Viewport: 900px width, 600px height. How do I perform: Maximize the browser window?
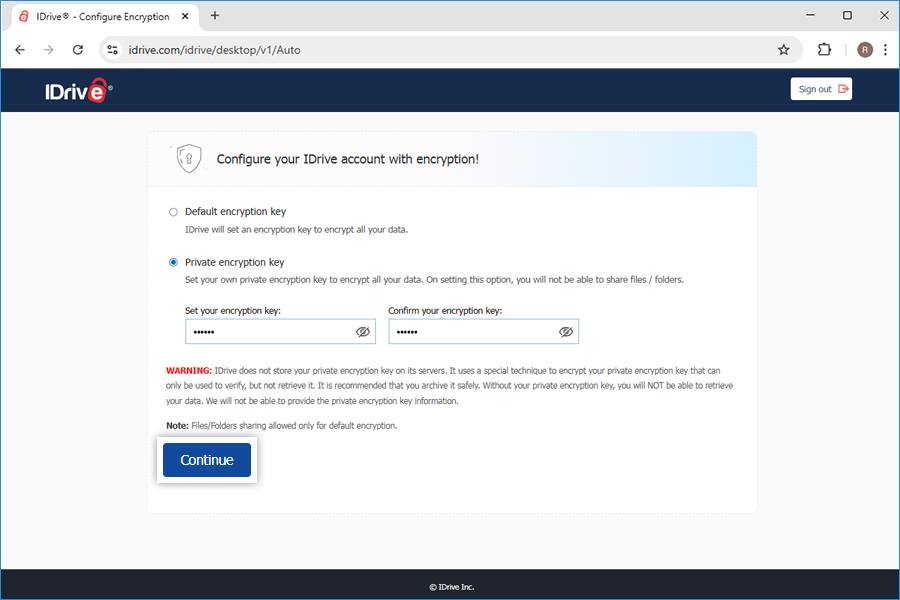click(x=847, y=16)
